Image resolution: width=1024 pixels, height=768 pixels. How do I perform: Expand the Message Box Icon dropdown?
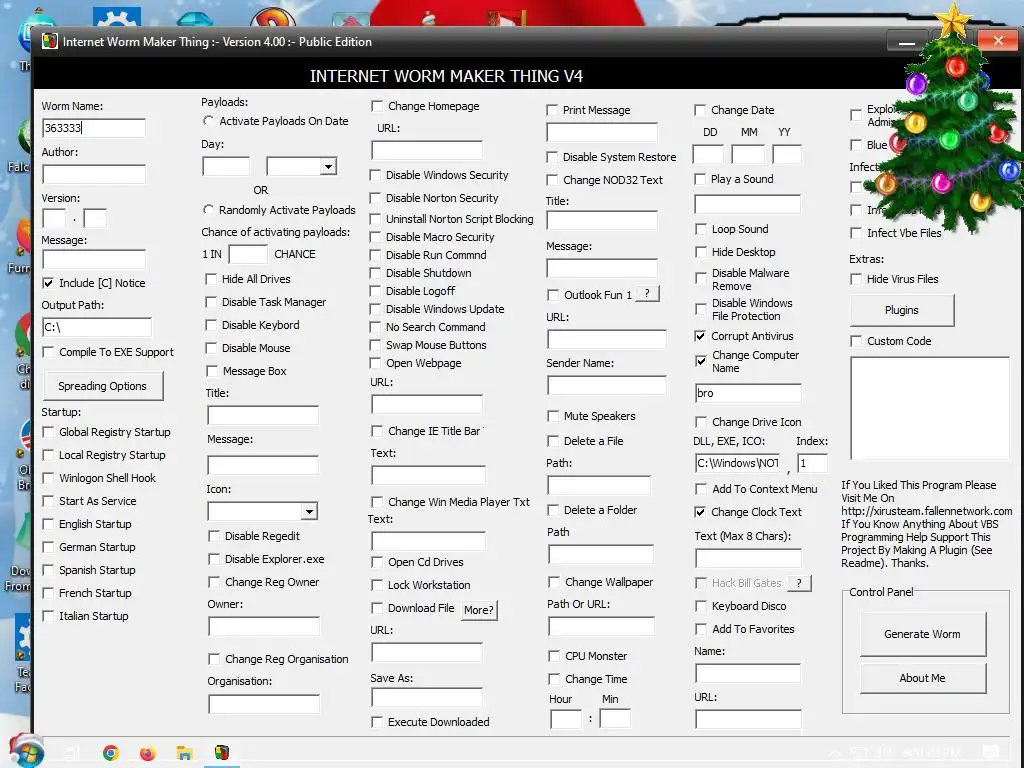pos(310,511)
